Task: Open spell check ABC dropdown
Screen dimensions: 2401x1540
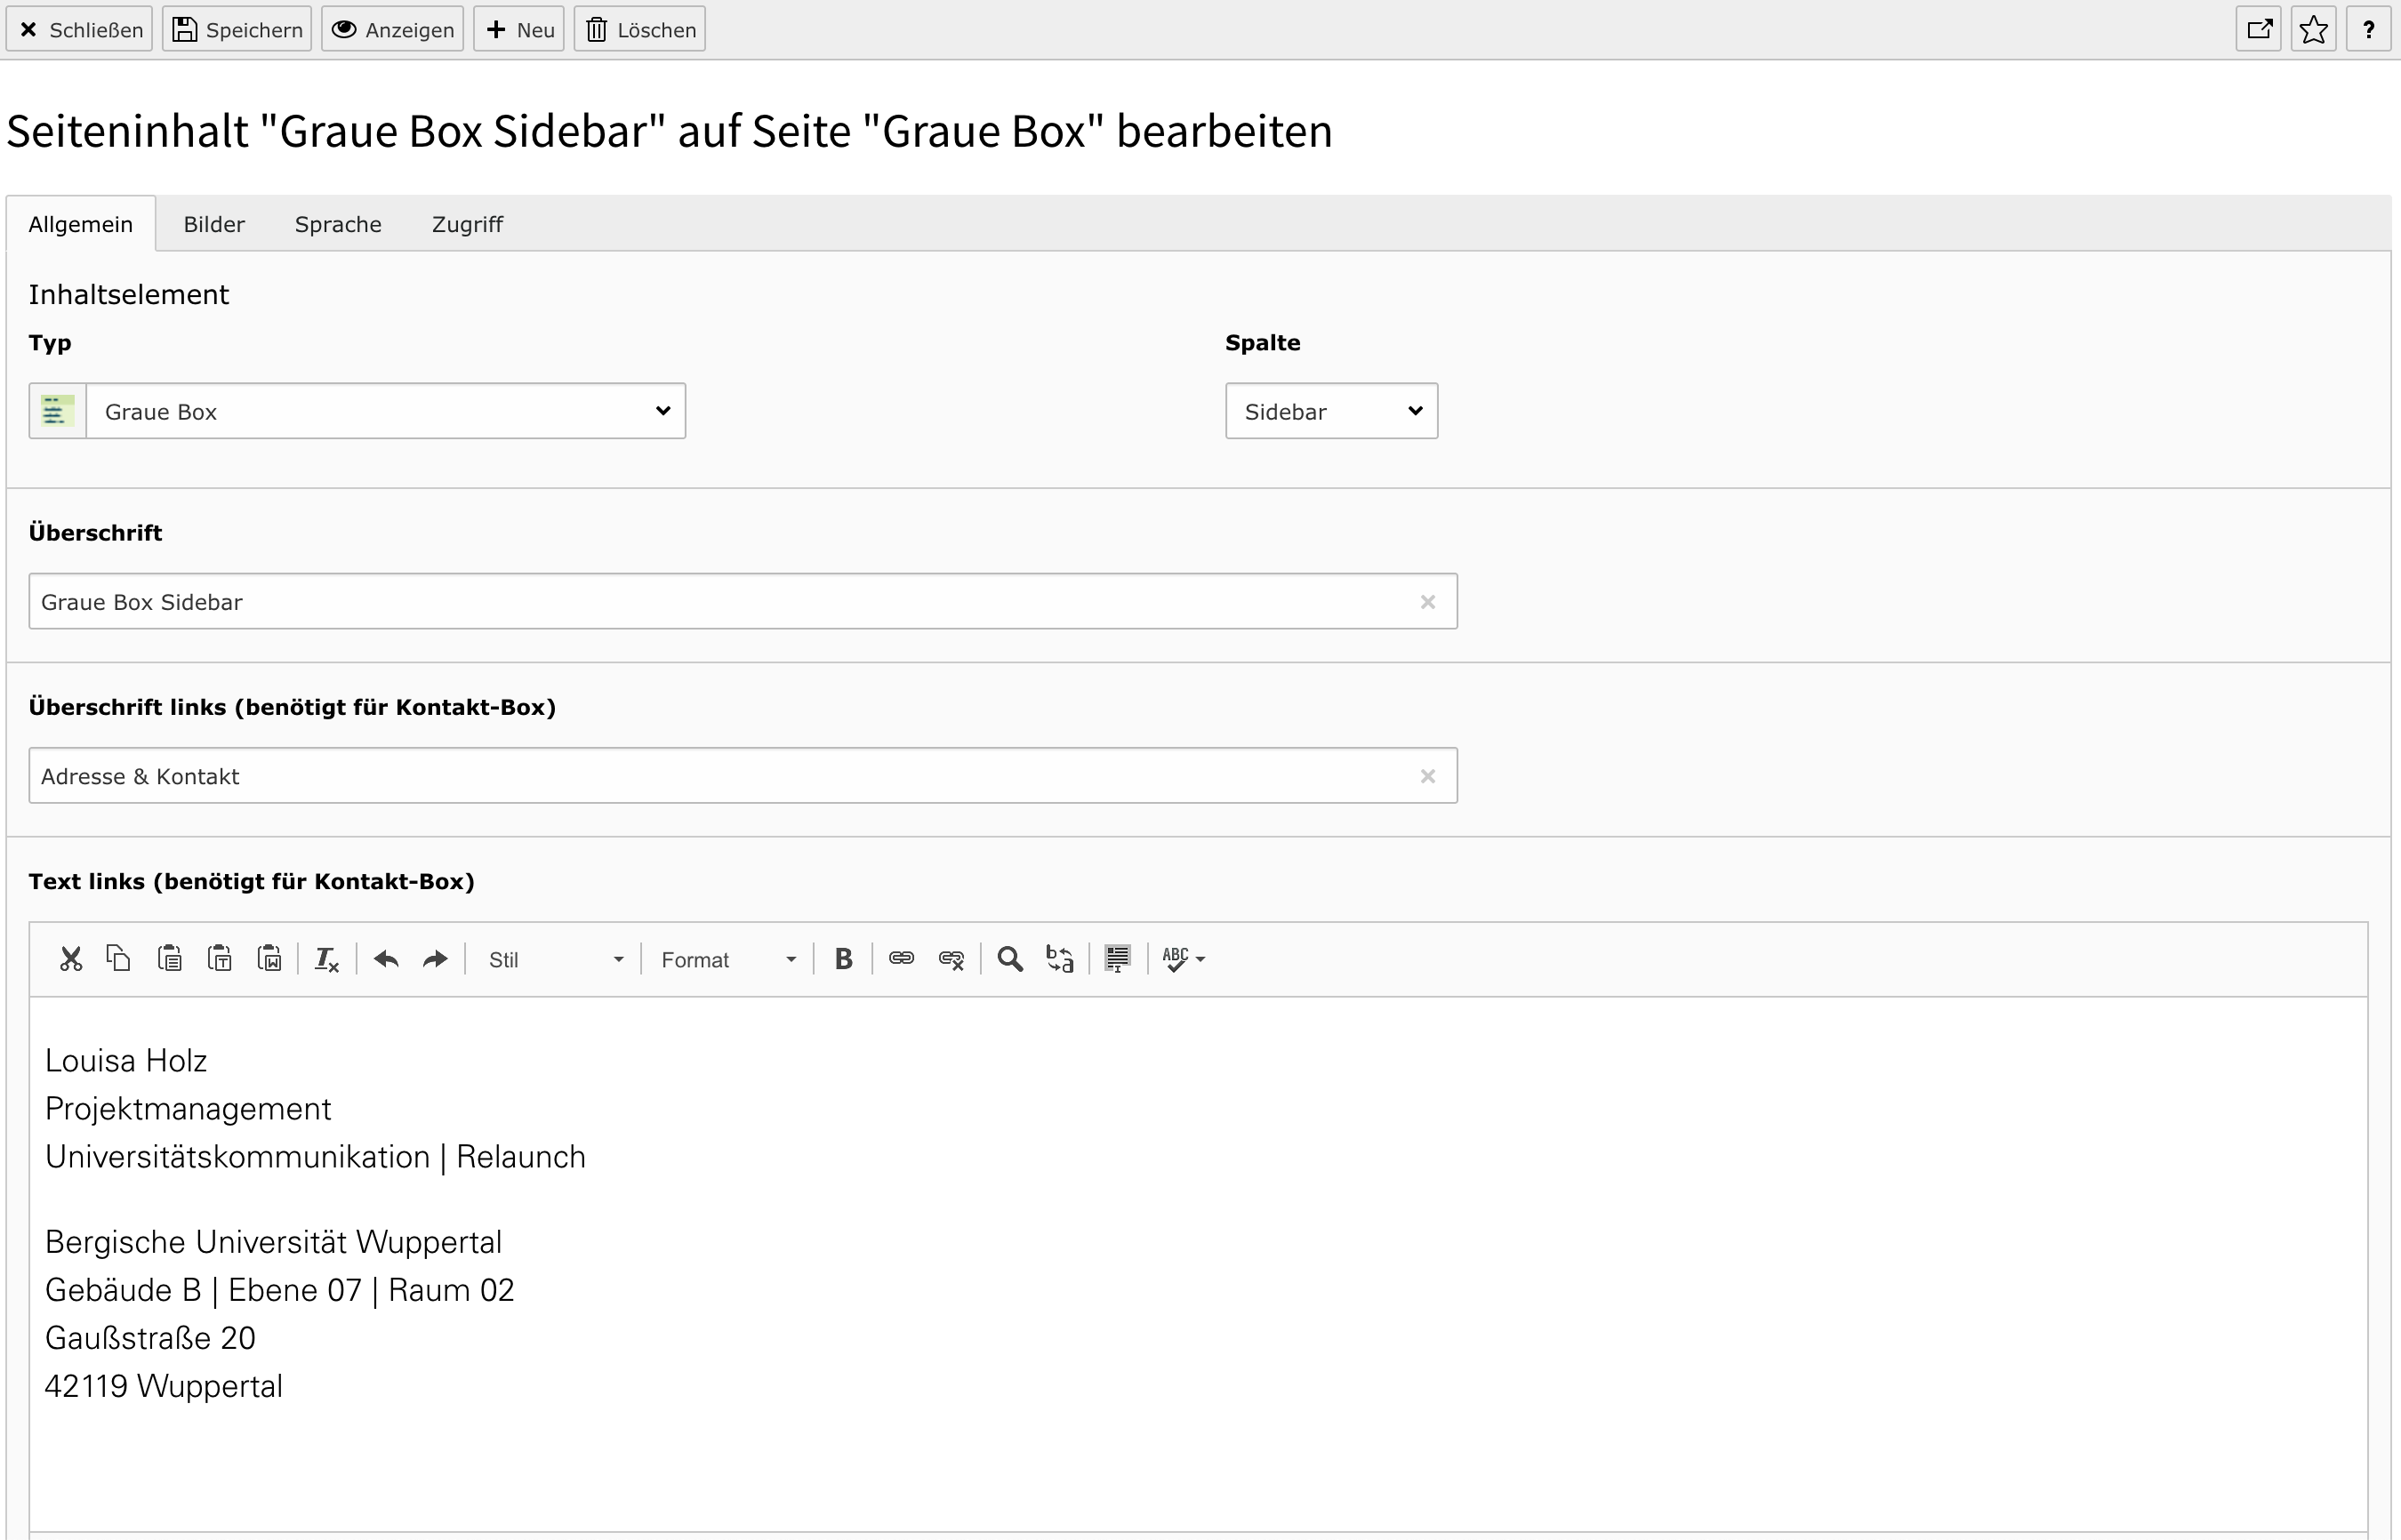Action: click(x=1184, y=959)
